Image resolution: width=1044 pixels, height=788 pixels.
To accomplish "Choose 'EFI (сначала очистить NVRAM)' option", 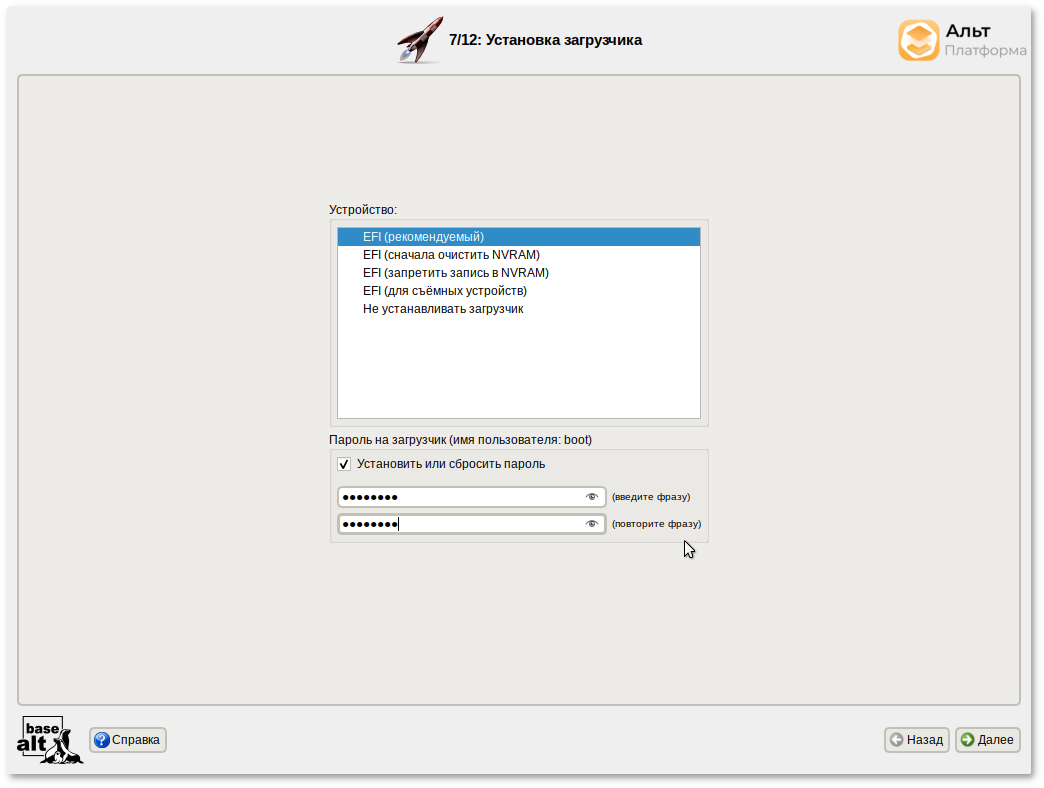I will (x=451, y=255).
